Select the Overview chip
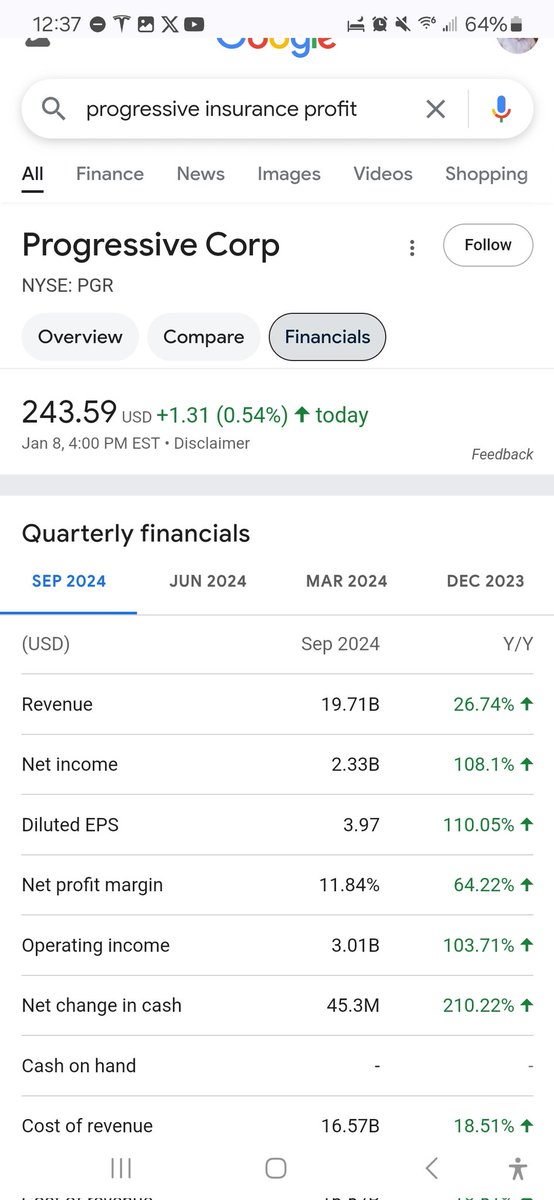This screenshot has height=1200, width=554. [80, 337]
